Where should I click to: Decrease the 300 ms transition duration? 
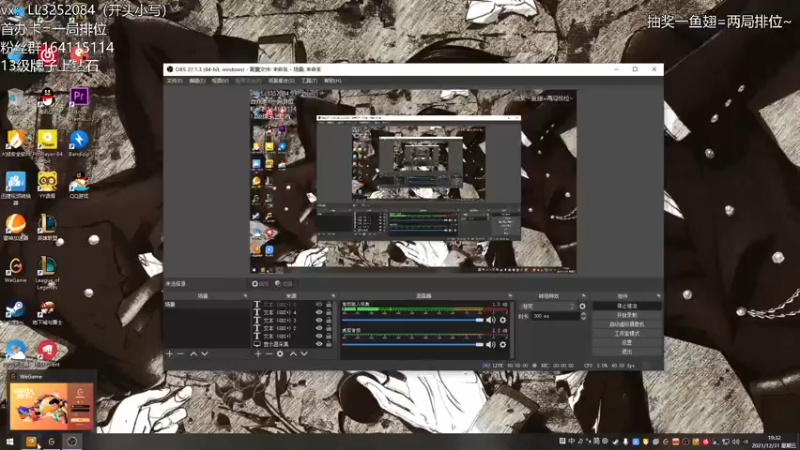click(583, 318)
